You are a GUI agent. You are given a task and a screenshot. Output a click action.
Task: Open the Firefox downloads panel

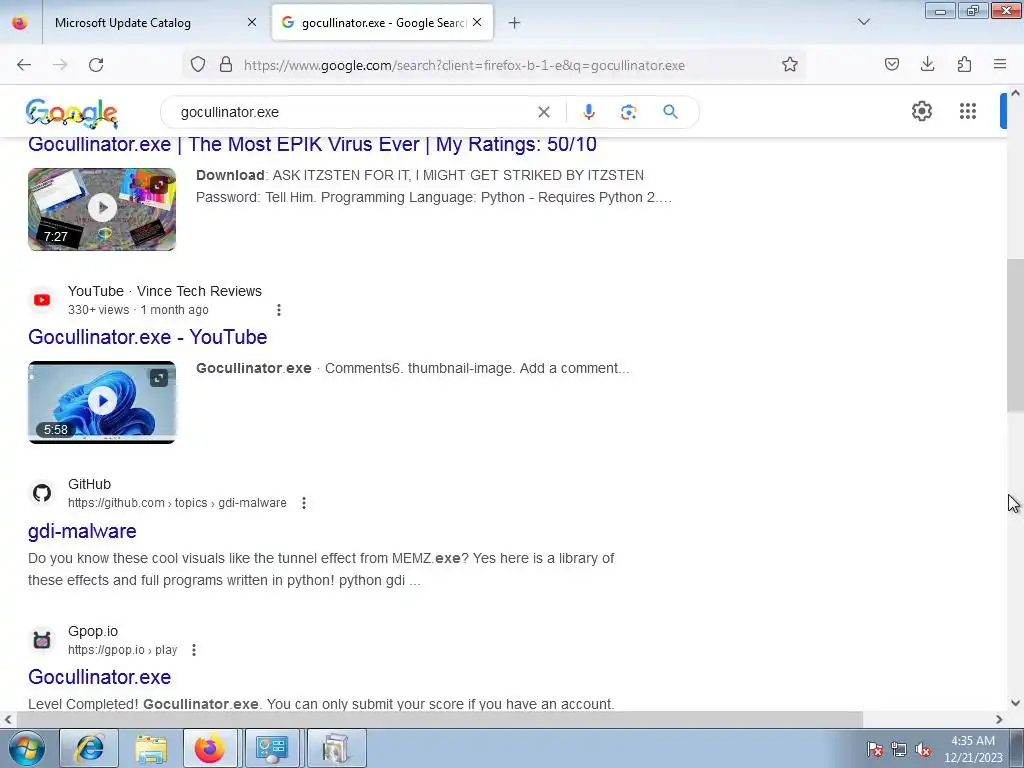point(927,65)
